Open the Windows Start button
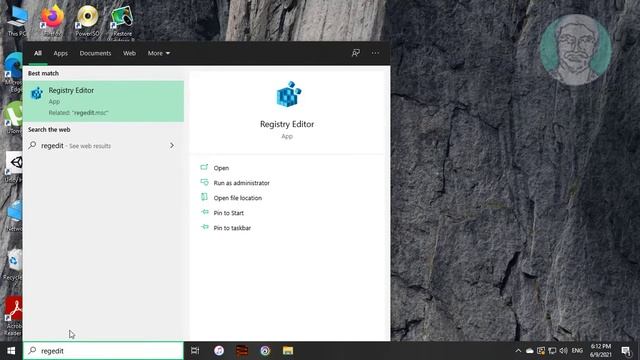The height and width of the screenshot is (360, 640). [x=11, y=351]
